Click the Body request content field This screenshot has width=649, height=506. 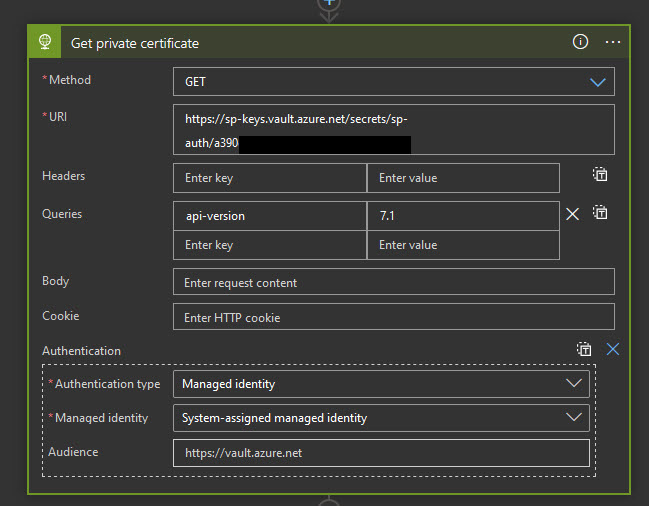(x=393, y=283)
